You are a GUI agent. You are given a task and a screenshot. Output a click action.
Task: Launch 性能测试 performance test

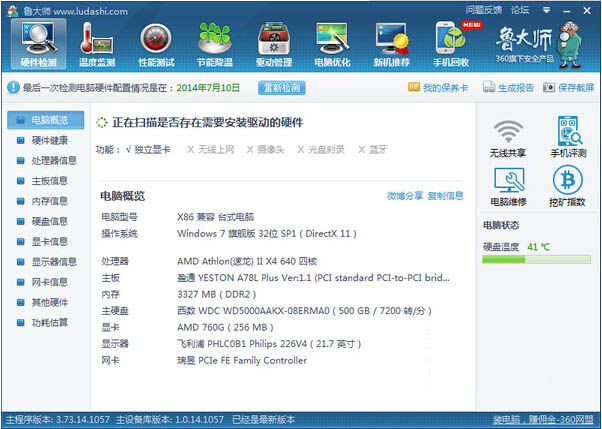pos(156,44)
